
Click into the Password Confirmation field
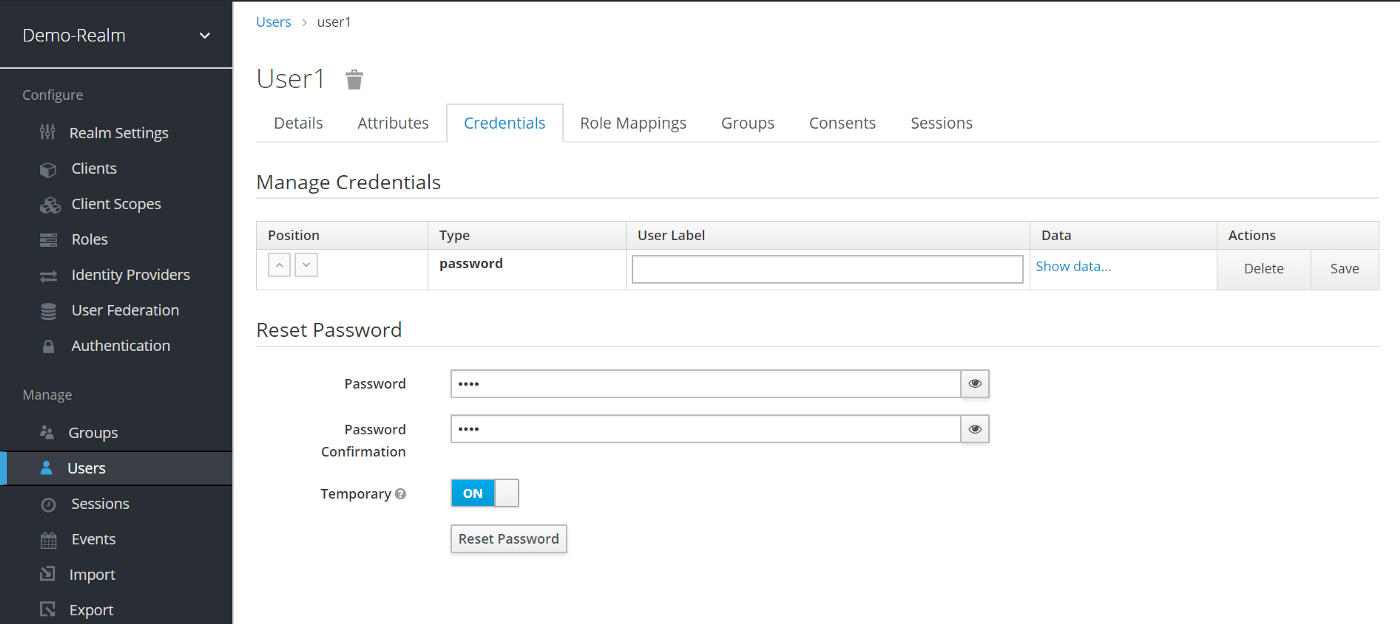click(706, 429)
